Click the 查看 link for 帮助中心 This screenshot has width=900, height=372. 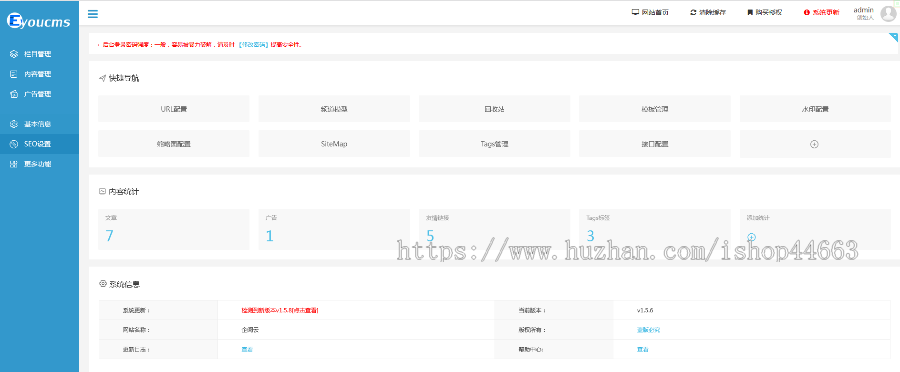(643, 349)
